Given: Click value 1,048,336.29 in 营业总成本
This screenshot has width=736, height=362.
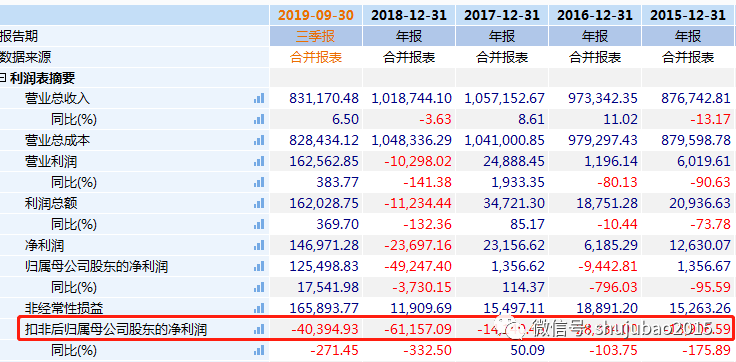Looking at the screenshot, I should click(412, 140).
